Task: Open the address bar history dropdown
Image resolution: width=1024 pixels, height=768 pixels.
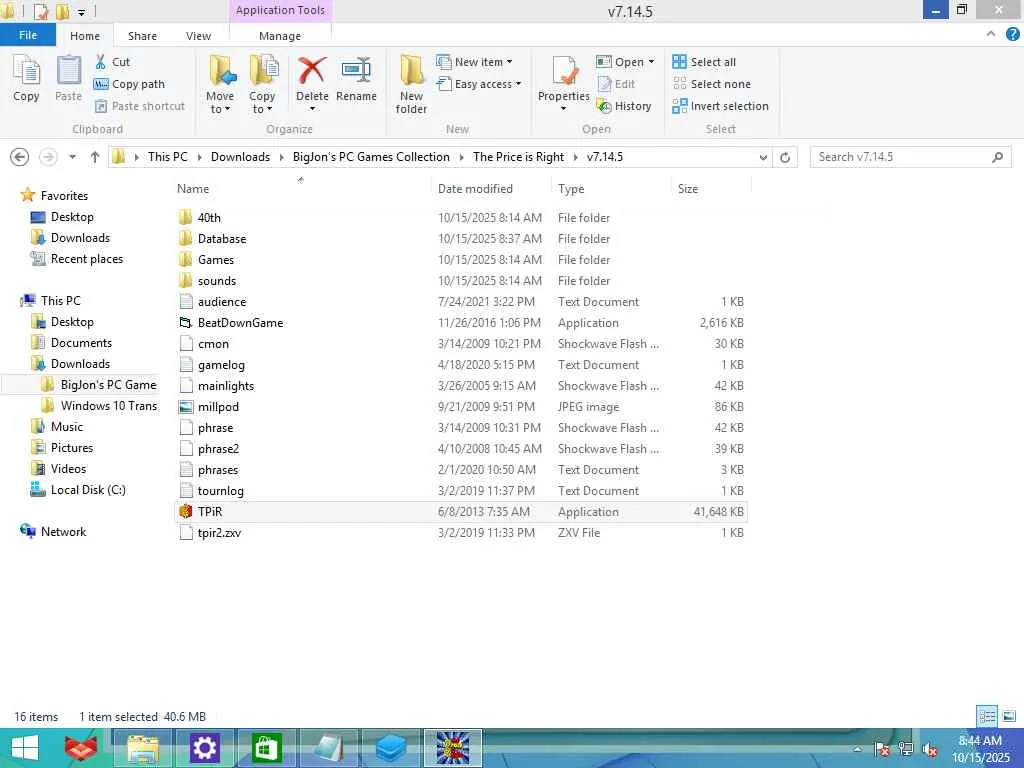Action: tap(763, 157)
